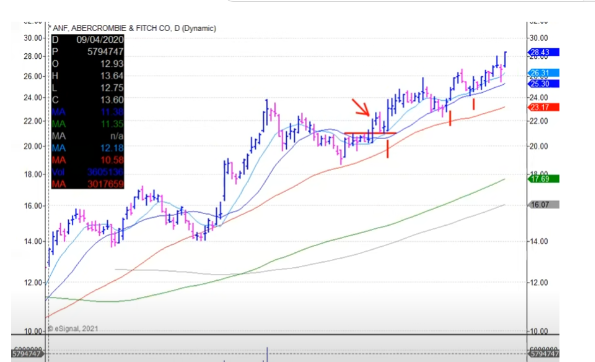Click the ANF Abercrombie & Fitch chart title

pyautogui.click(x=134, y=28)
